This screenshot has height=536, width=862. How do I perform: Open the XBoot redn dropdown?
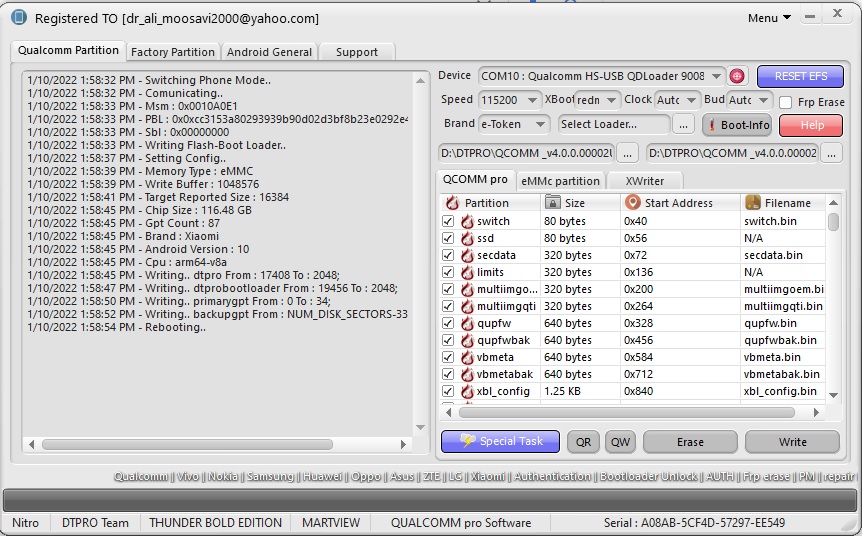click(611, 100)
